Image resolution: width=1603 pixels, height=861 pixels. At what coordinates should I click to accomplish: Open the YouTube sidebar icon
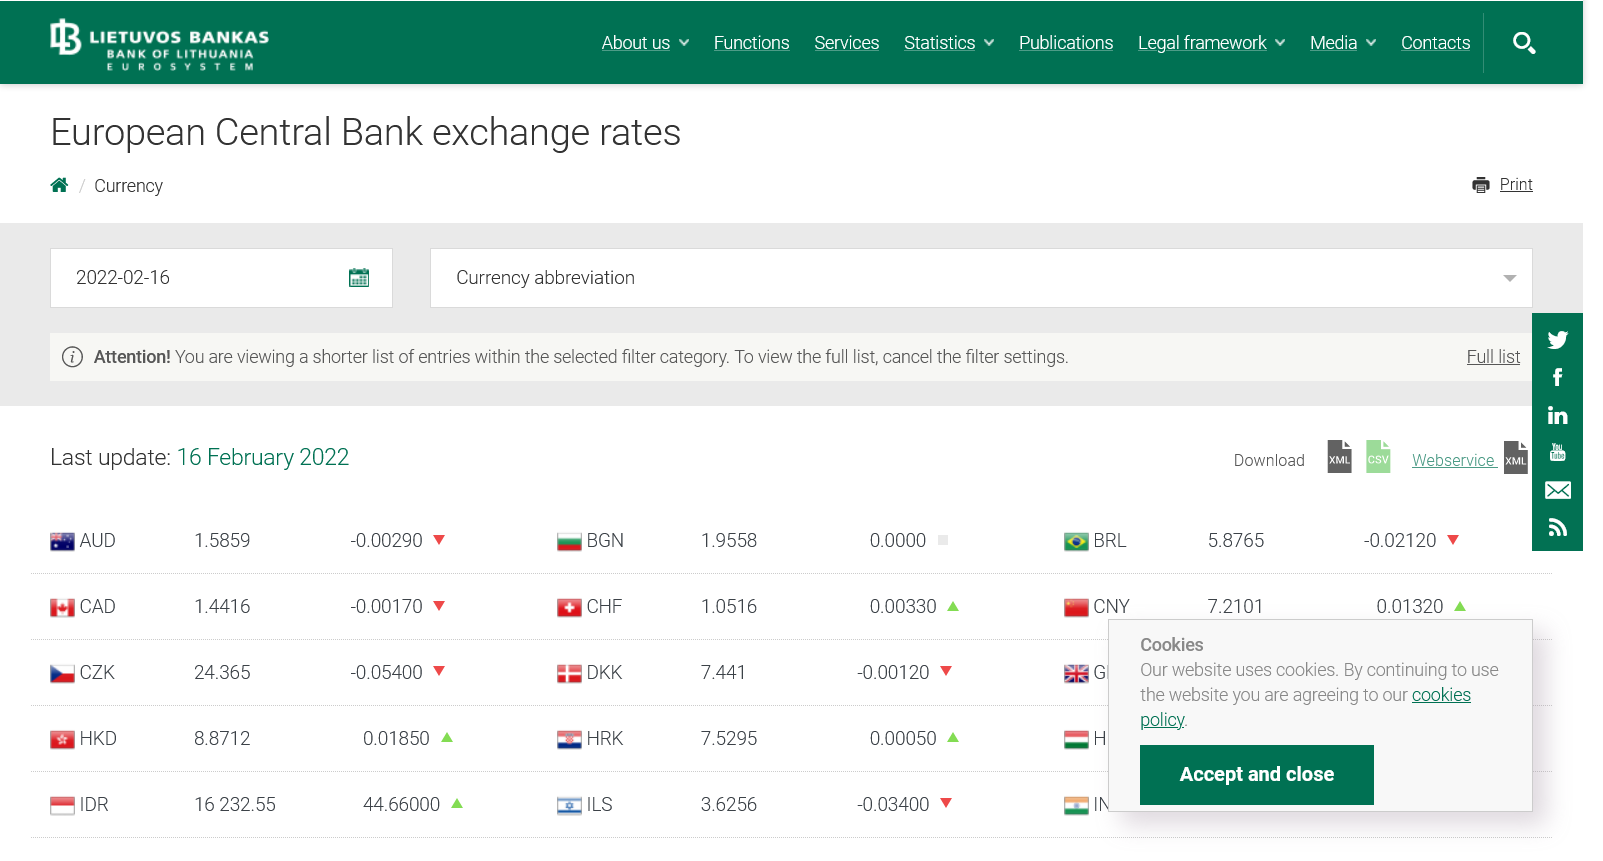click(1557, 453)
